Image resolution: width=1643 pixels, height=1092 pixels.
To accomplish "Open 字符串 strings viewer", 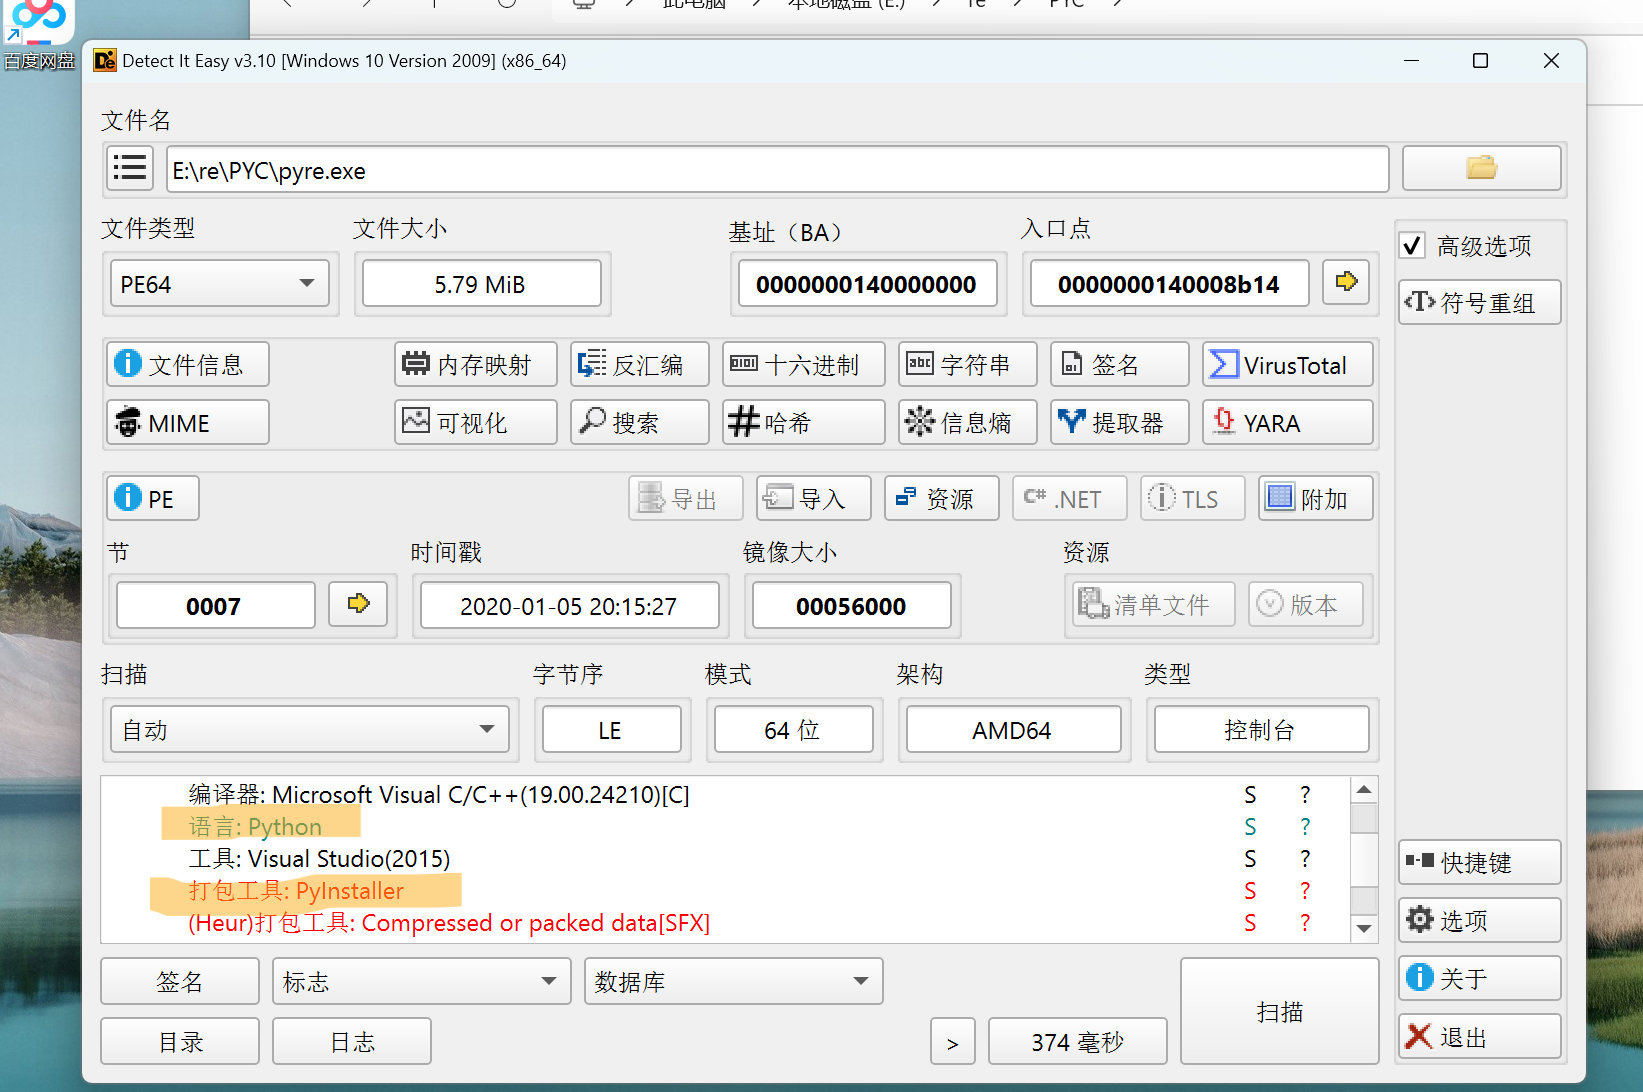I will pyautogui.click(x=968, y=364).
